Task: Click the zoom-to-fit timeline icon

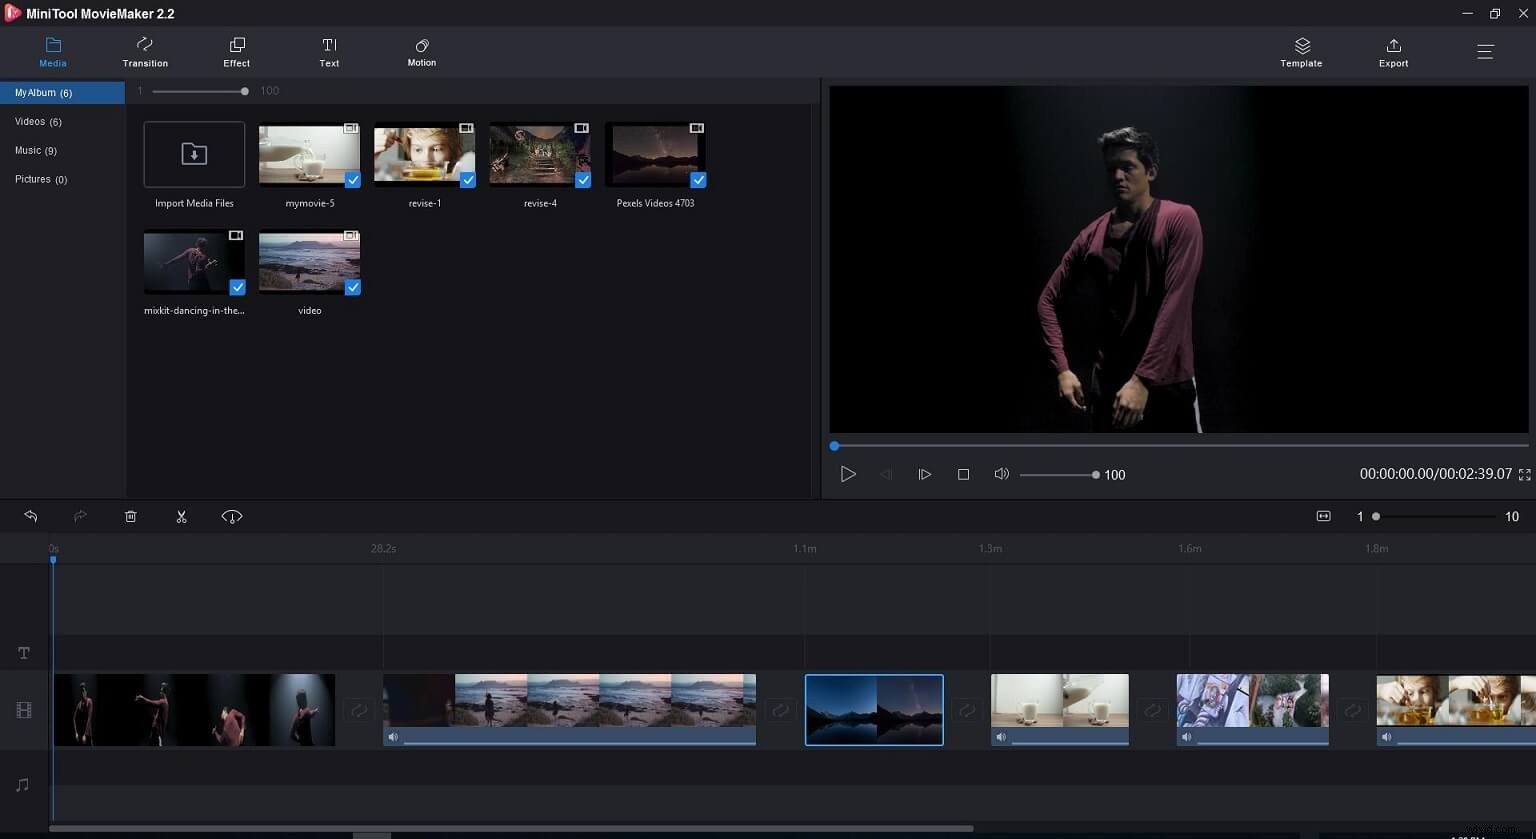Action: (x=1323, y=516)
